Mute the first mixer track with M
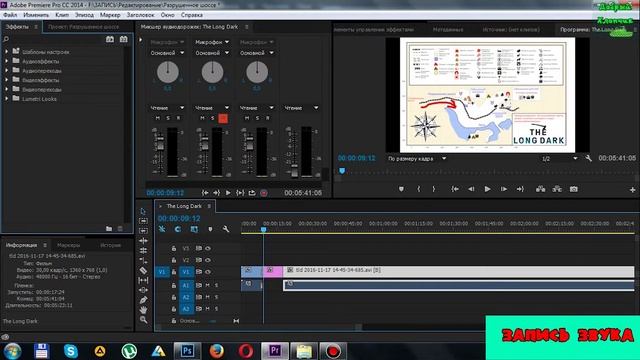The height and width of the screenshot is (360, 640). 158,118
